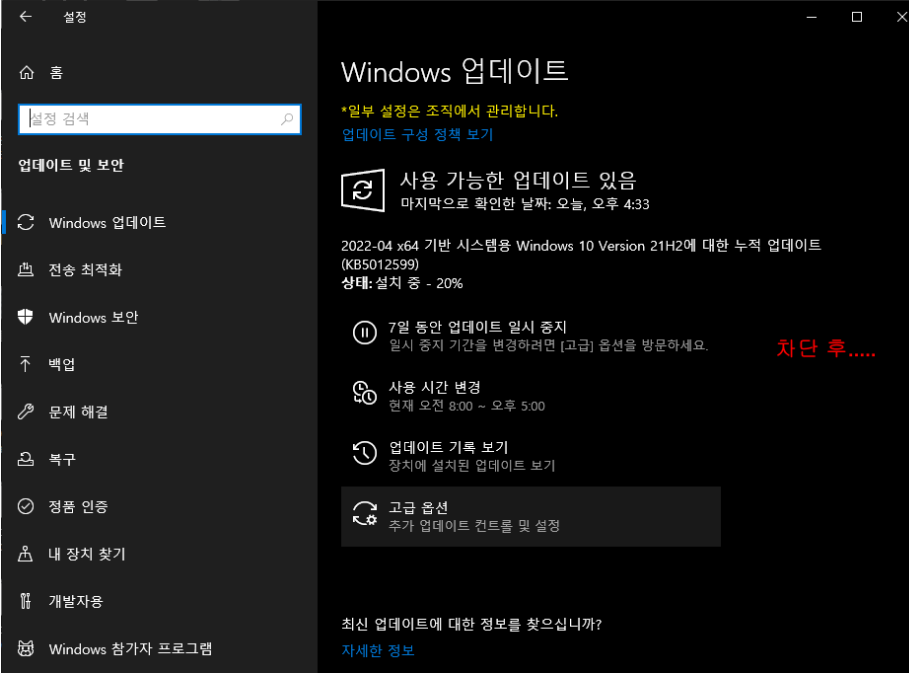Click the KB5012599 update title text
The height and width of the screenshot is (673, 909).
pyautogui.click(x=581, y=255)
